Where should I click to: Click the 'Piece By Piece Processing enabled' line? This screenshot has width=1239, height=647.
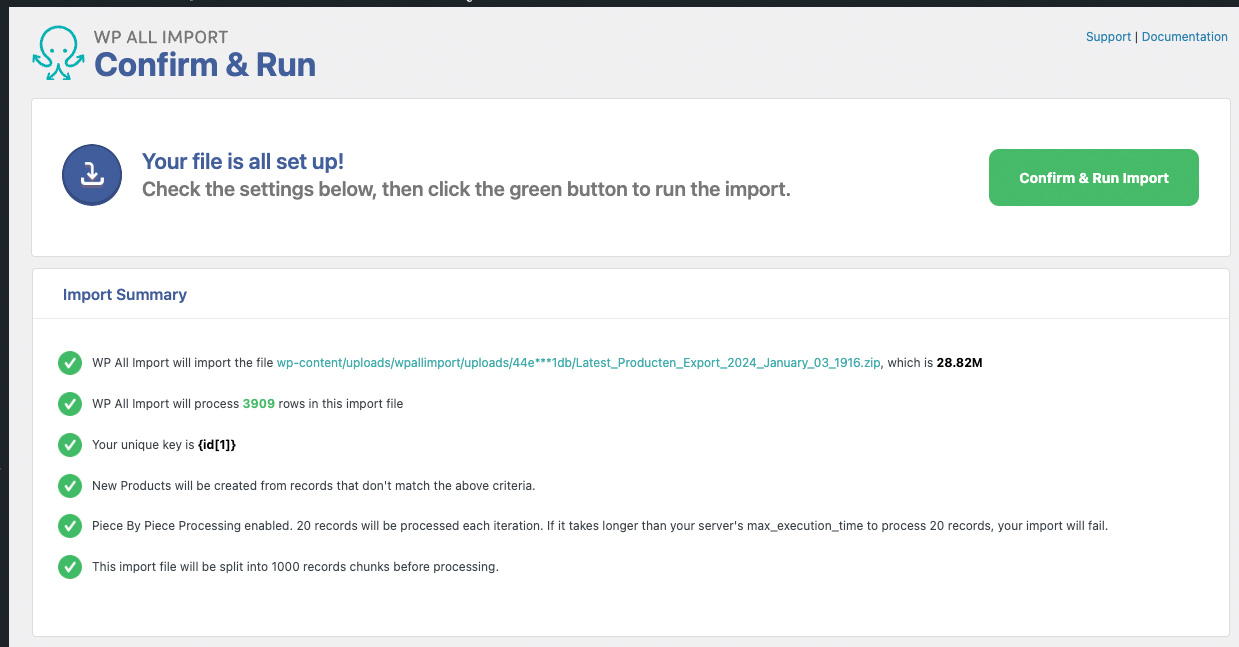click(600, 526)
